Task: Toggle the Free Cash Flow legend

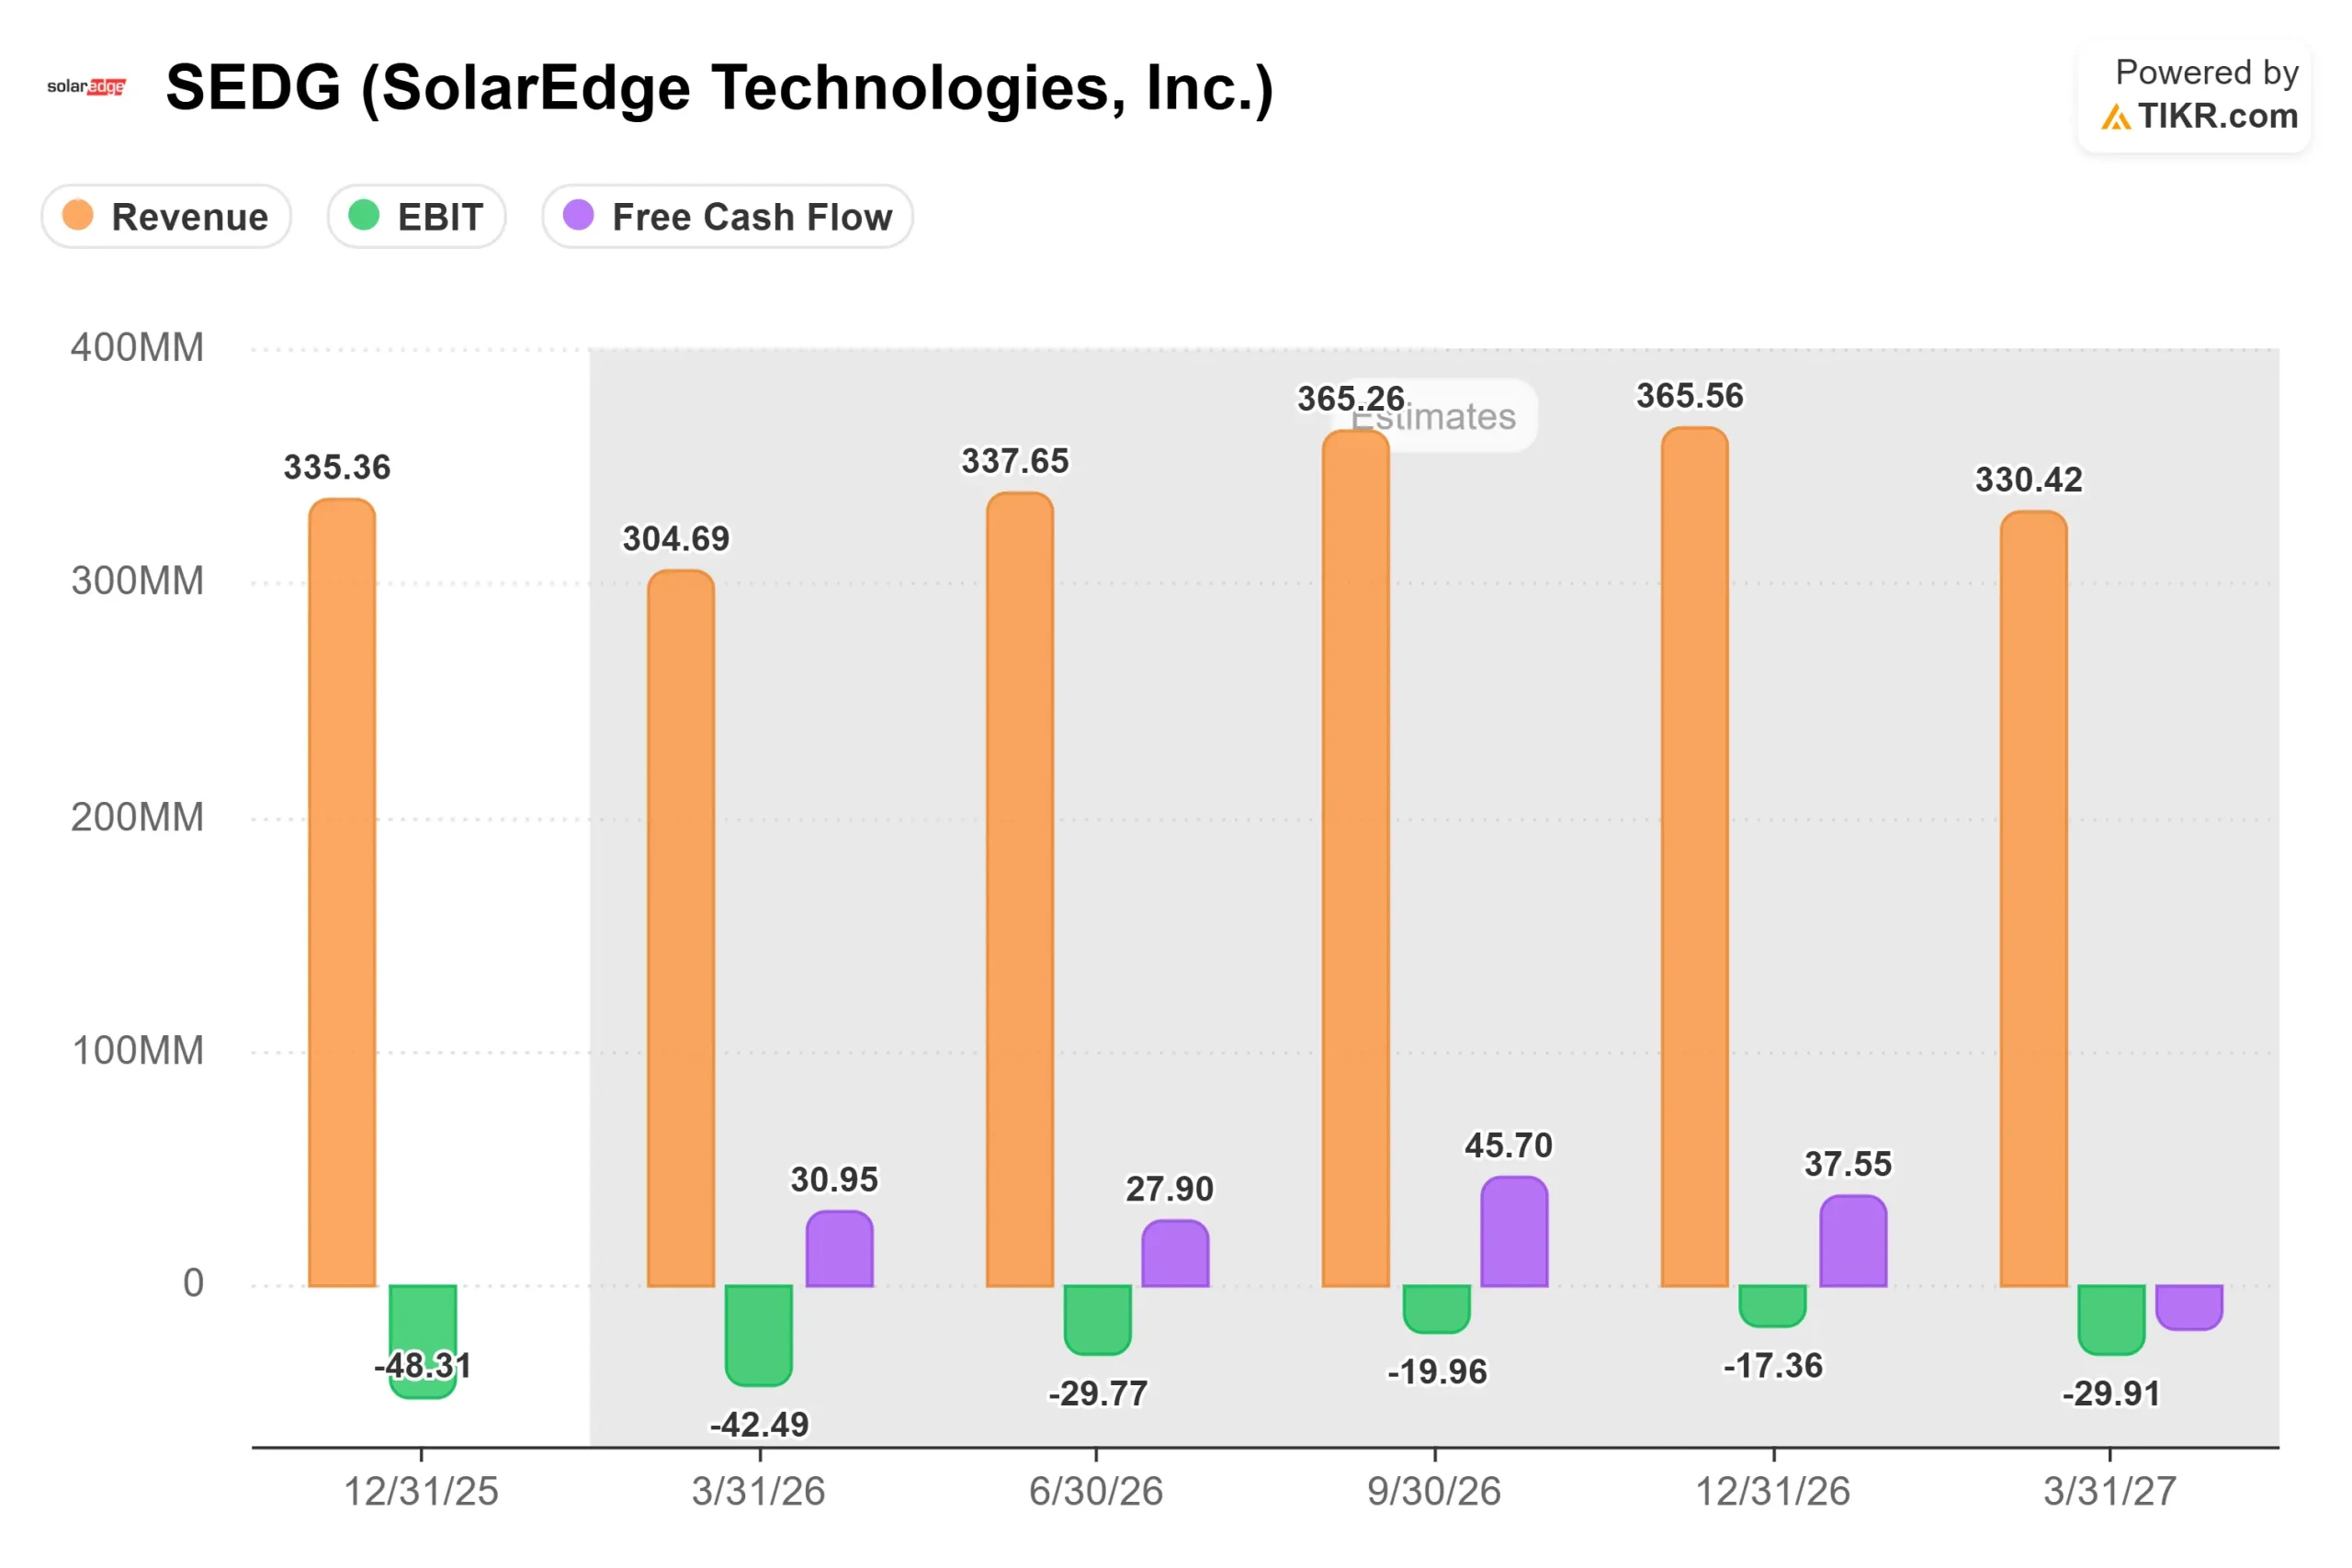Action: coord(727,216)
